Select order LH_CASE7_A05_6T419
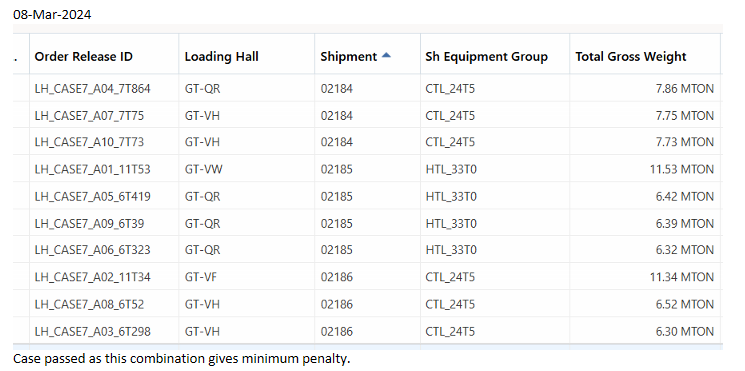The width and height of the screenshot is (745, 371). click(x=93, y=196)
